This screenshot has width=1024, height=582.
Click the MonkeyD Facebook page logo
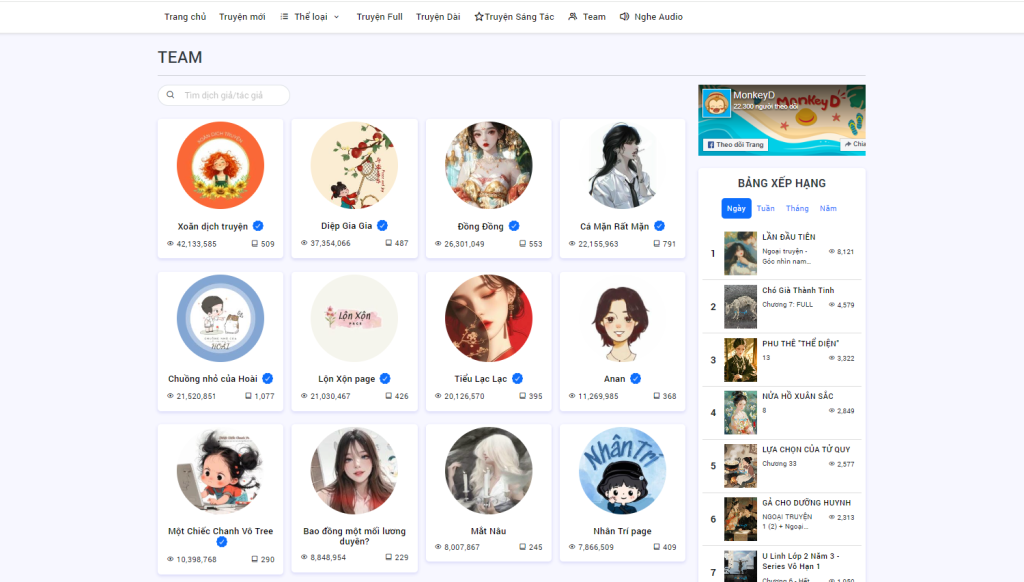click(715, 103)
